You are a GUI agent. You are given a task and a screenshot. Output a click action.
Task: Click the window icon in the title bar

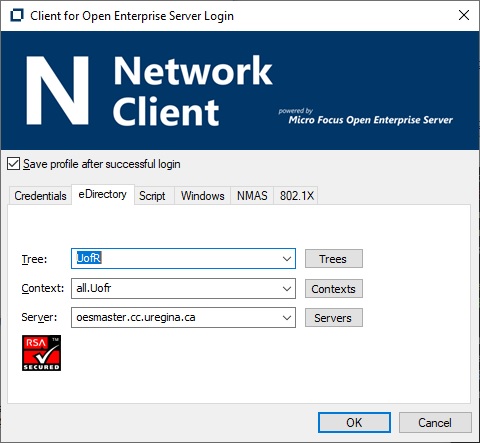pos(17,15)
